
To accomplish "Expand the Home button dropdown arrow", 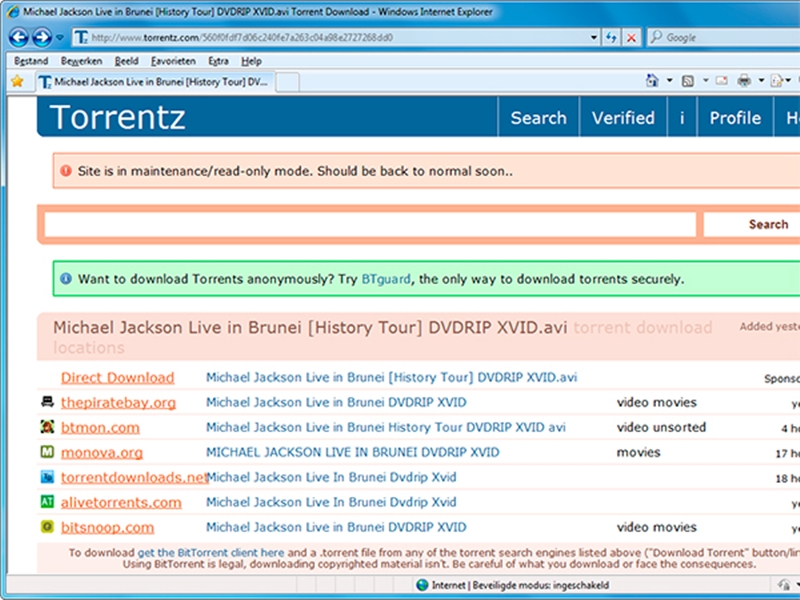I will pyautogui.click(x=669, y=81).
